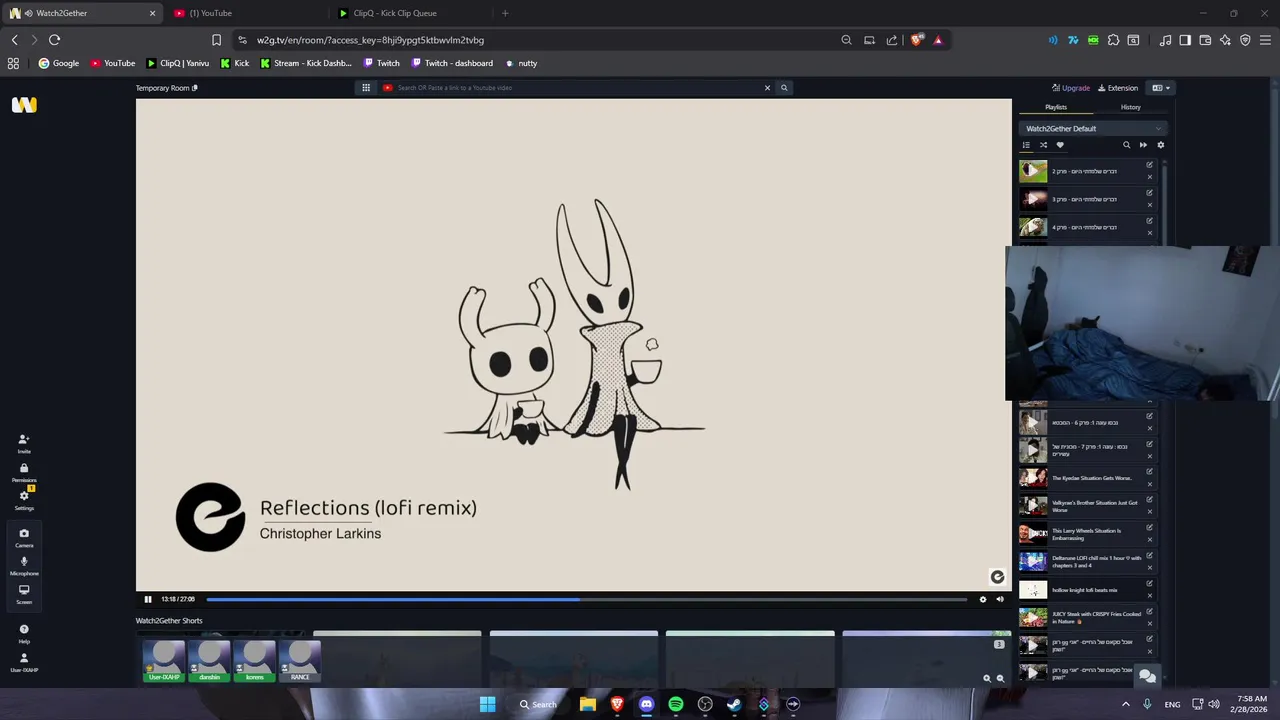The image size is (1280, 720).
Task: Edit the playlist item פרק 3
Action: coord(1149,193)
